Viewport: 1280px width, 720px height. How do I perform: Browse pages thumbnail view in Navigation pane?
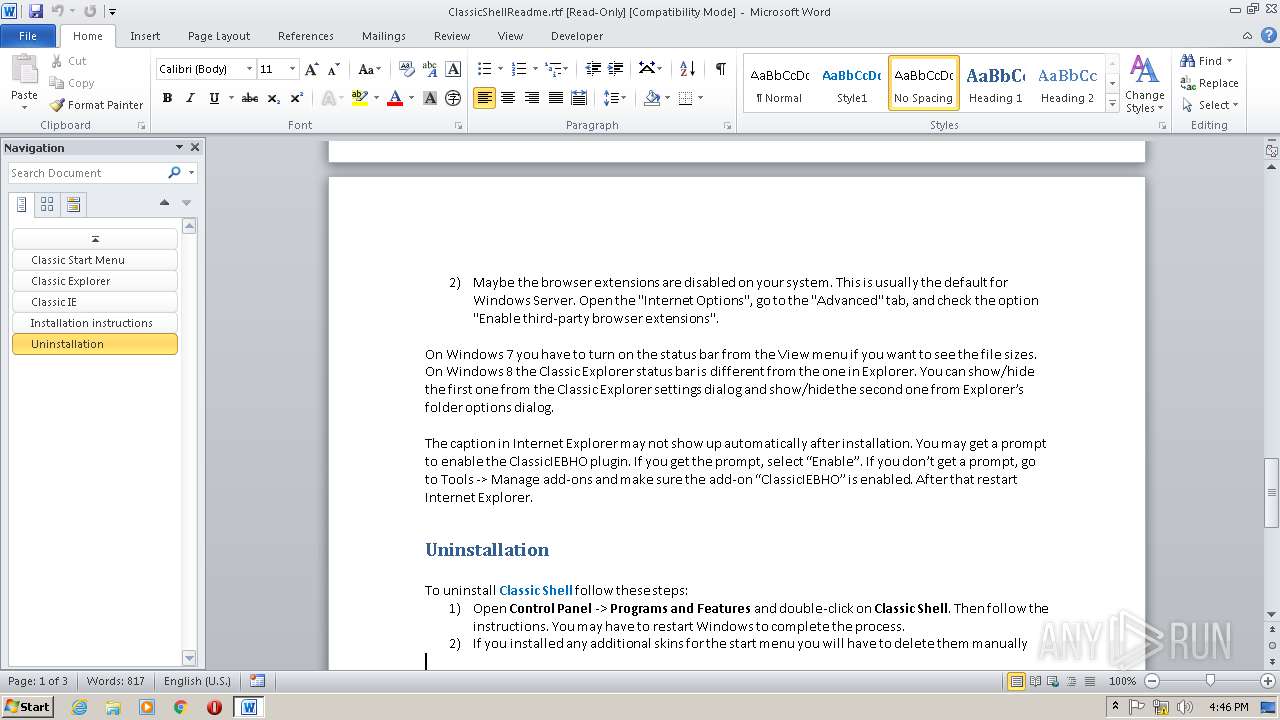(x=47, y=204)
